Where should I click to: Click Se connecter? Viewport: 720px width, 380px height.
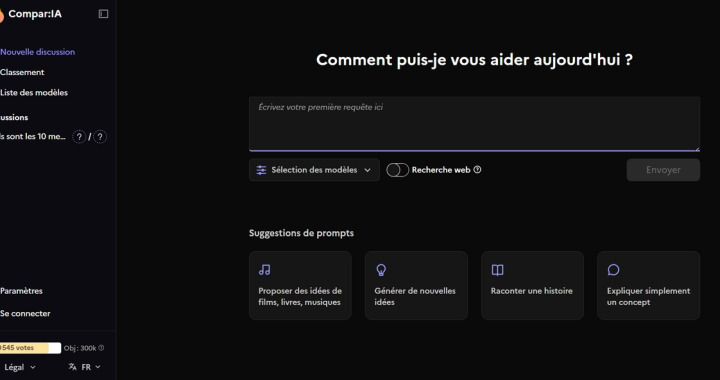[x=25, y=313]
